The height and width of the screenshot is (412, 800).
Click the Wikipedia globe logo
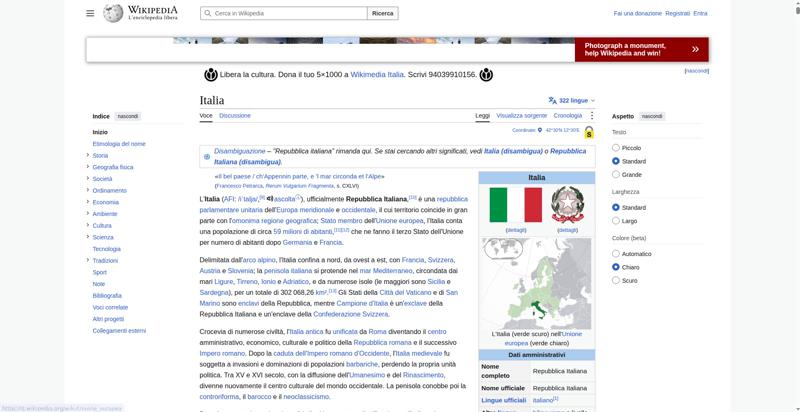[x=113, y=13]
